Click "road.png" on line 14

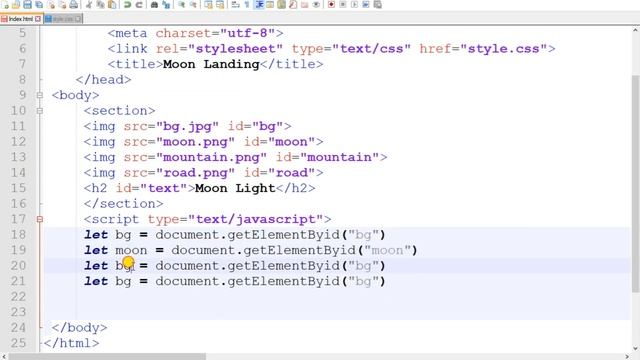pyautogui.click(x=195, y=173)
